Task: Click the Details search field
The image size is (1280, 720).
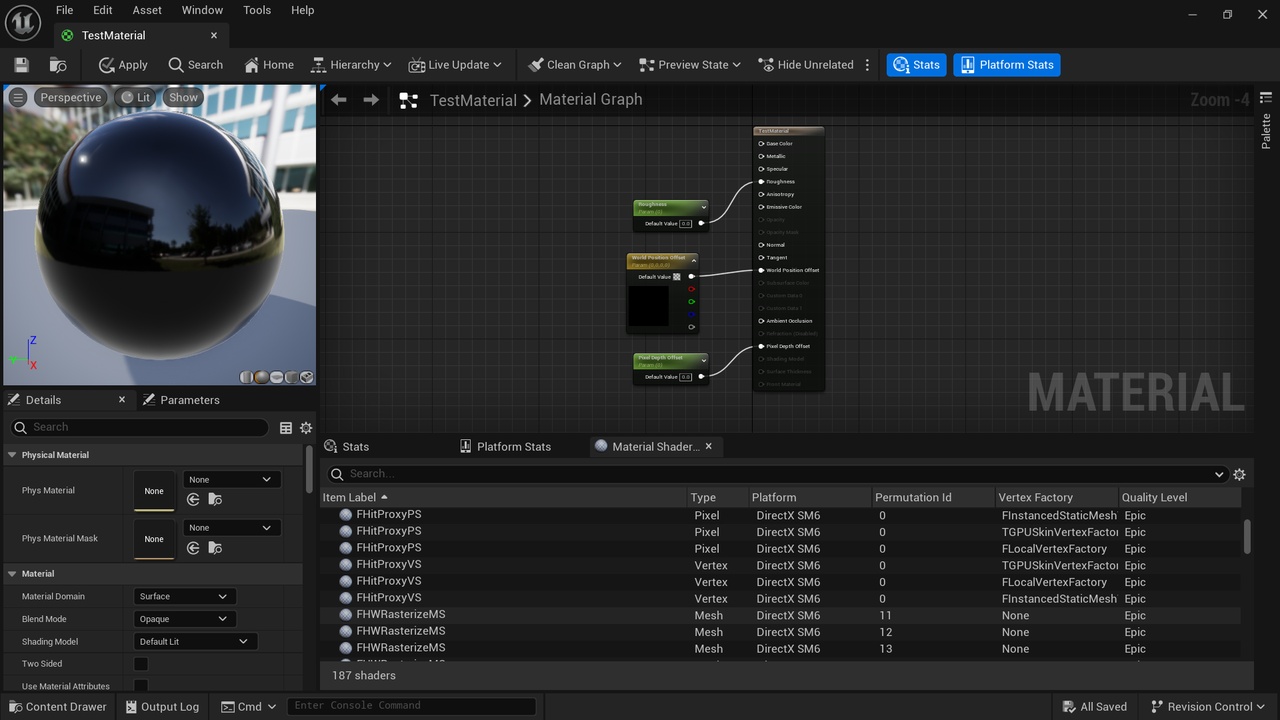Action: point(140,427)
